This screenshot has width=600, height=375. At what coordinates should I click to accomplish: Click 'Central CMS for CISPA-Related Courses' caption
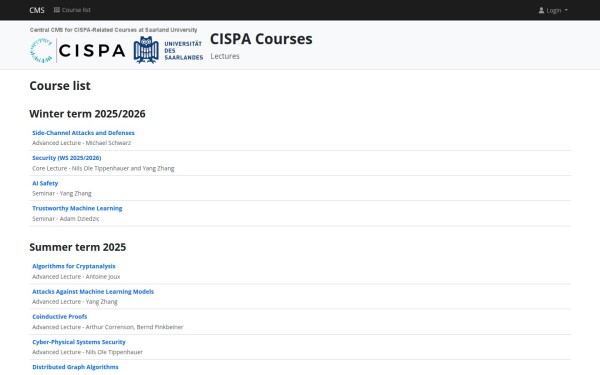114,30
